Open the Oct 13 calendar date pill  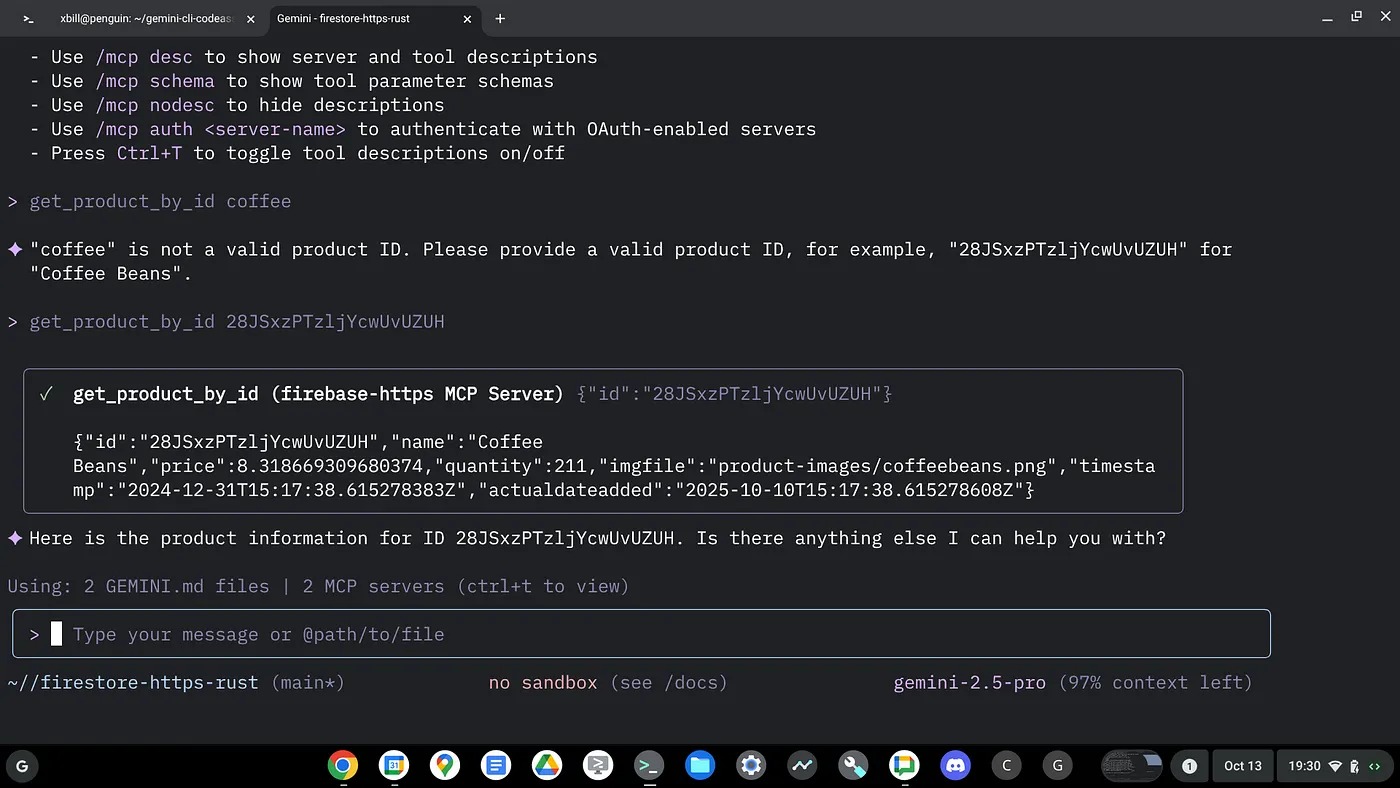tap(1243, 766)
